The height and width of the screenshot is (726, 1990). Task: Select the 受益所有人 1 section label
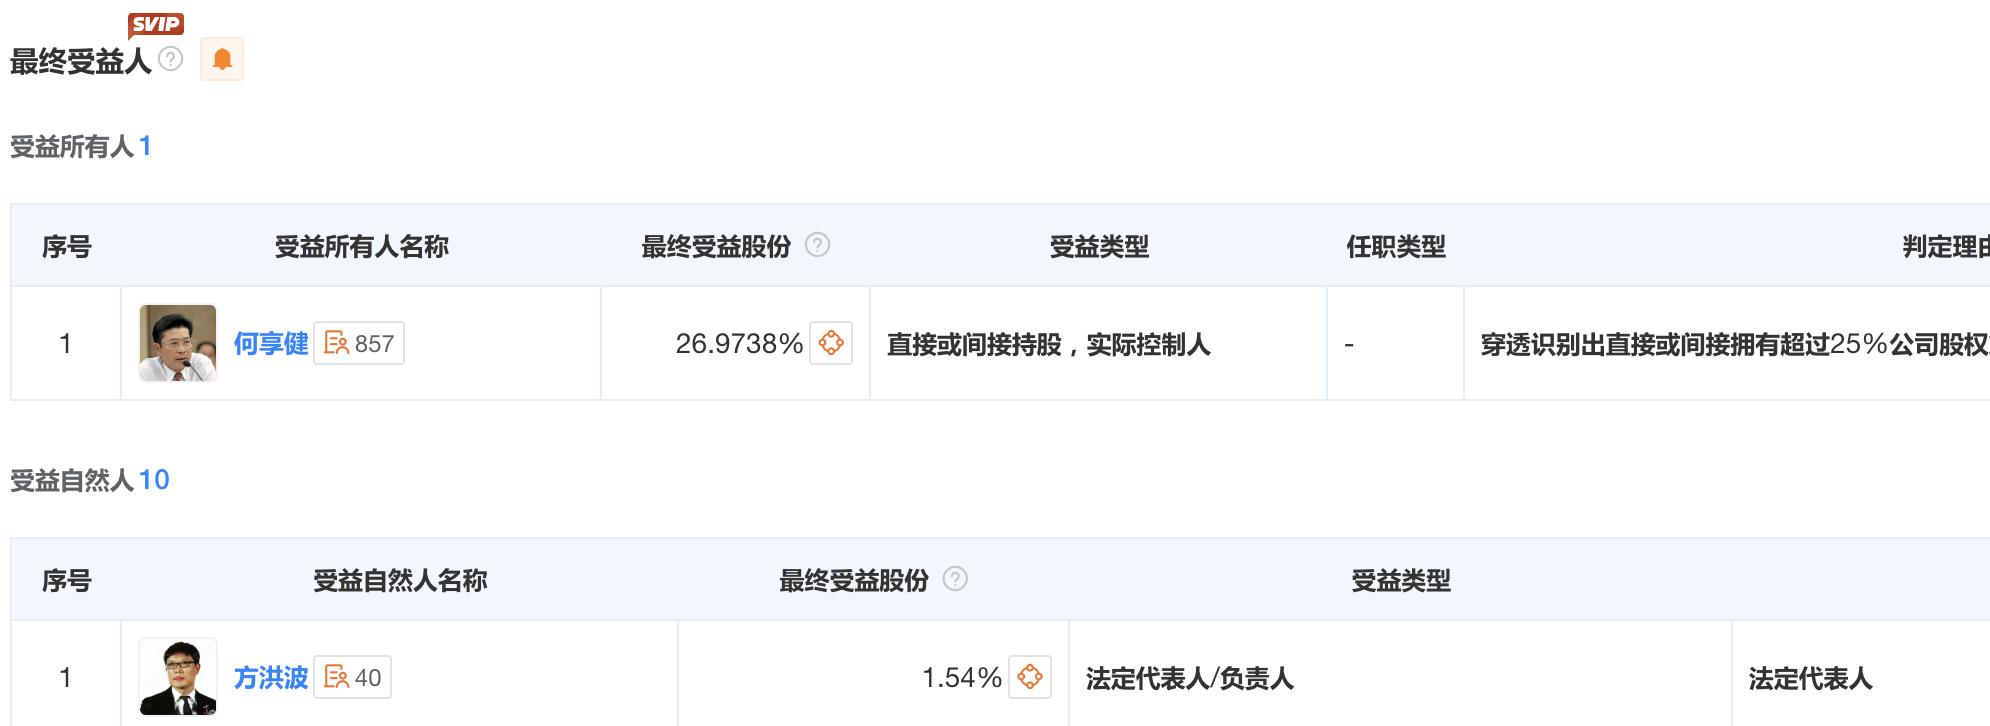click(80, 146)
